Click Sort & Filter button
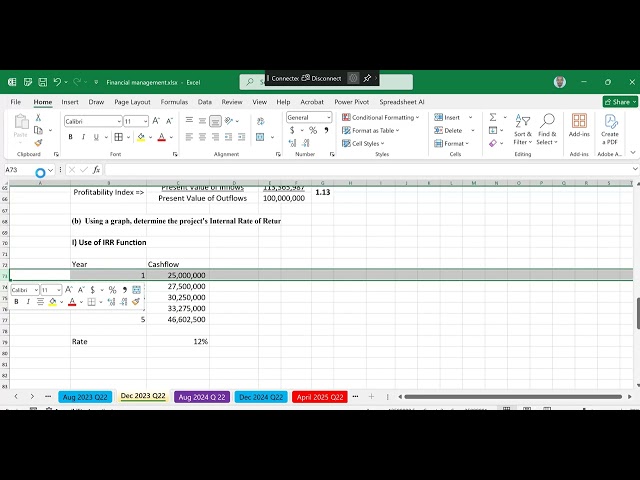640x480 pixels. [x=523, y=129]
